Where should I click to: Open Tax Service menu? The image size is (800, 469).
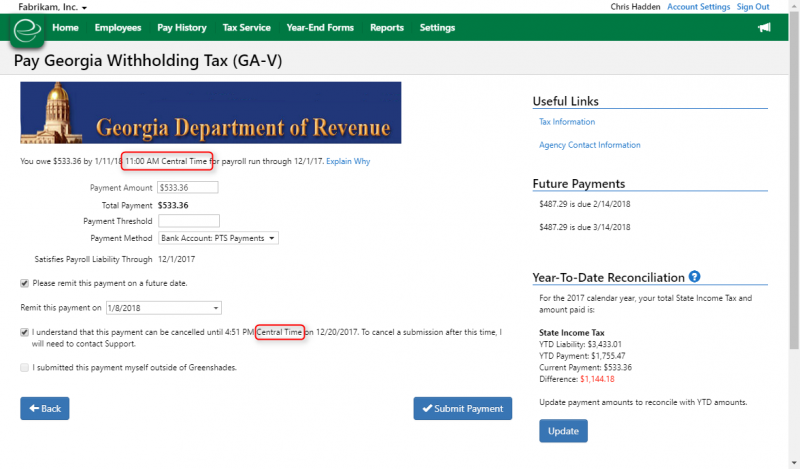pyautogui.click(x=246, y=28)
